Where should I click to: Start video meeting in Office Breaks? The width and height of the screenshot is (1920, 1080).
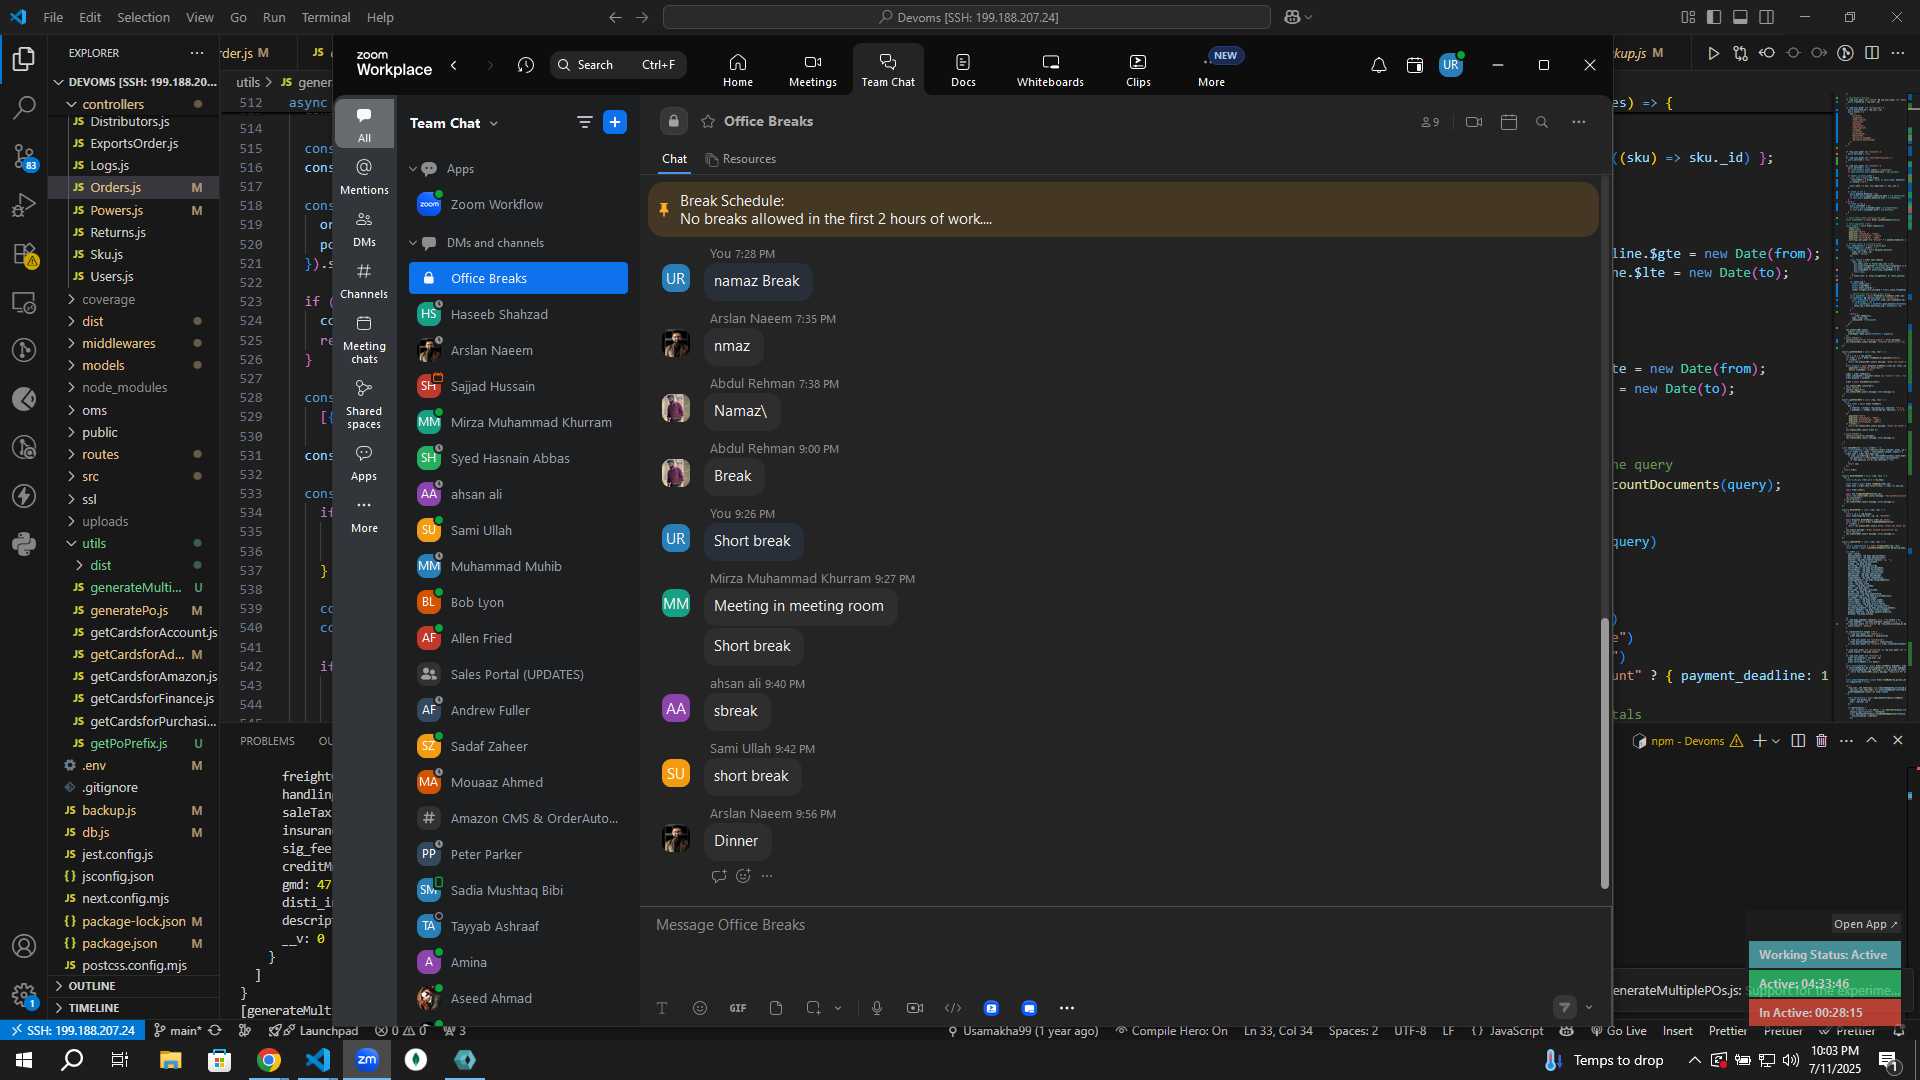coord(1473,122)
